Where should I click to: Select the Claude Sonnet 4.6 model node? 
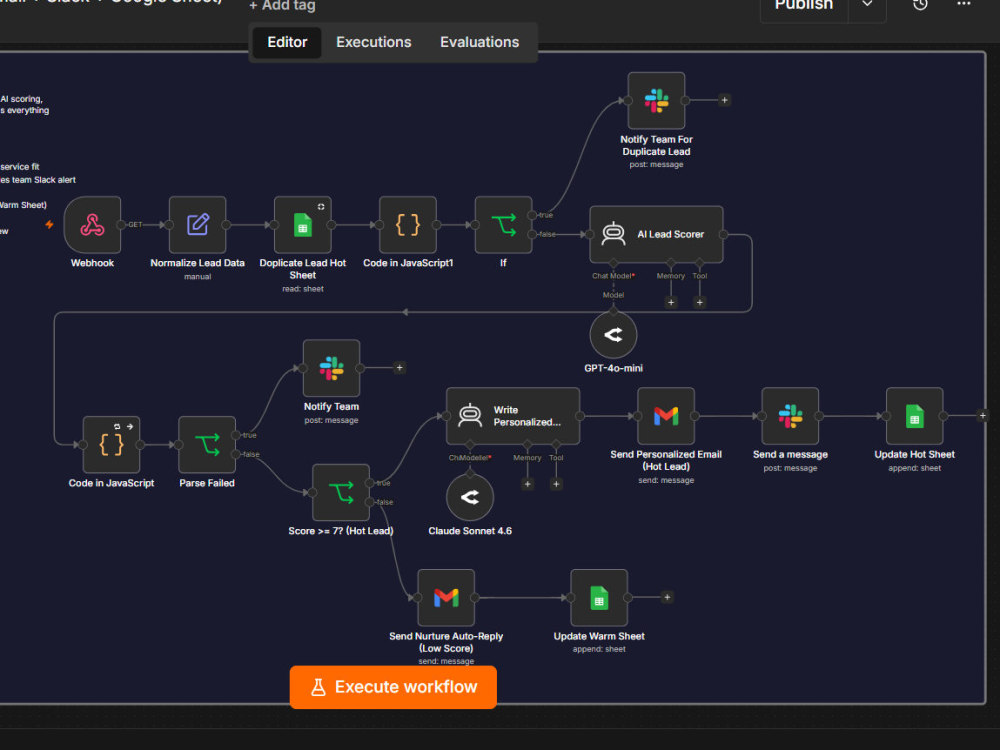pyautogui.click(x=470, y=497)
